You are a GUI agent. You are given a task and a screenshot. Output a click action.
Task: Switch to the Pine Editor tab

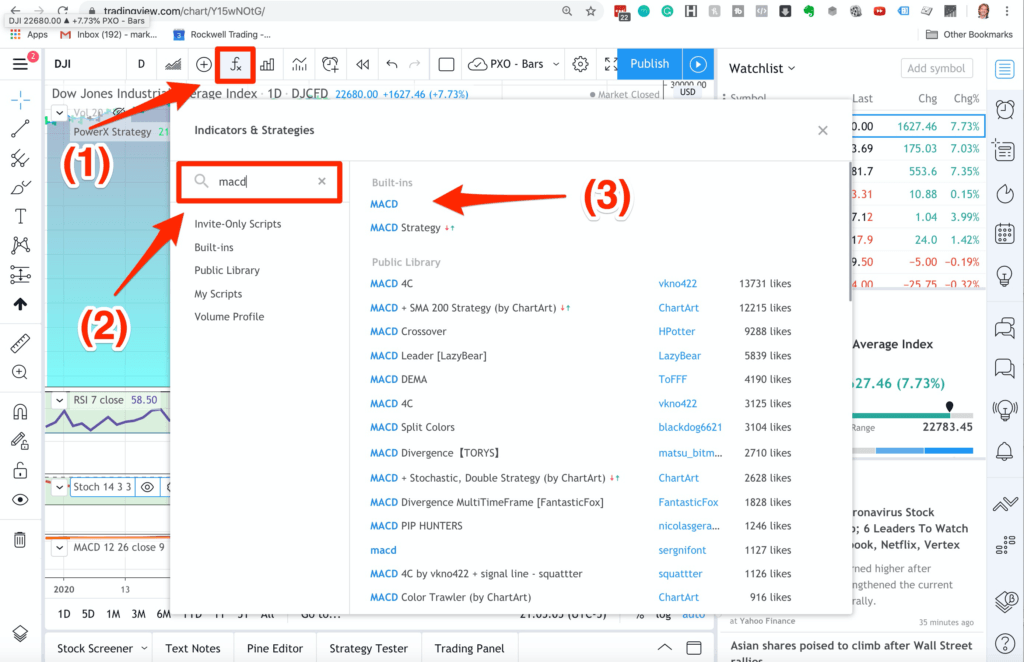pos(275,648)
